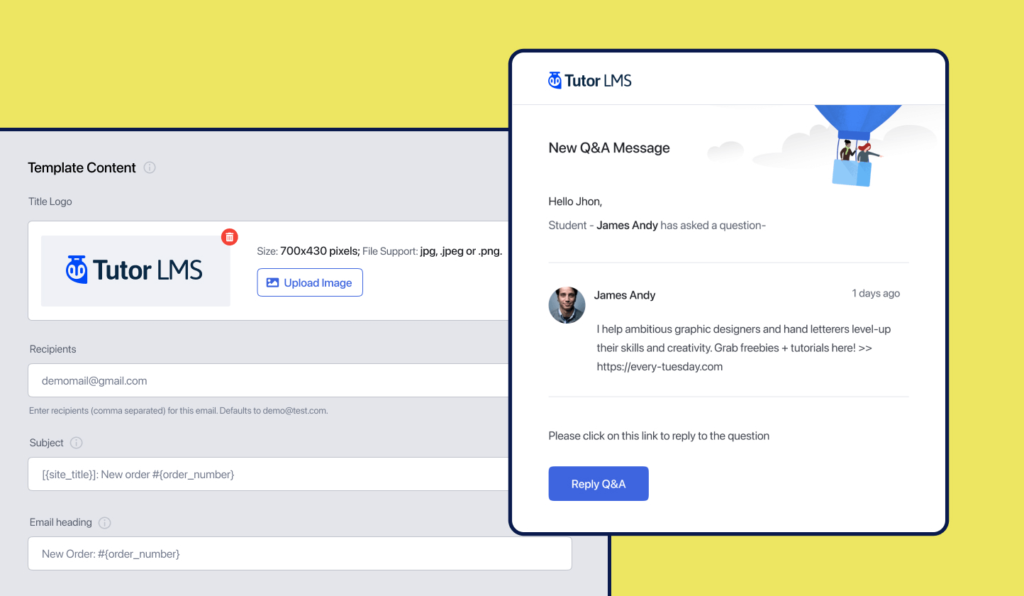Click info icon next to Subject label

[x=77, y=443]
